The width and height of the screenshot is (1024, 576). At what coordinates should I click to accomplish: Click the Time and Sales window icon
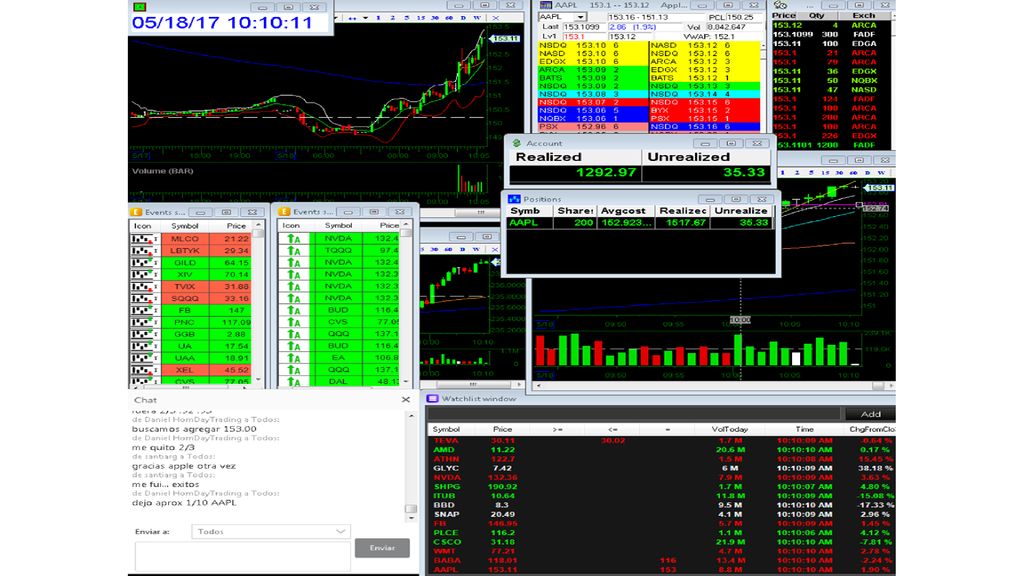pos(780,5)
